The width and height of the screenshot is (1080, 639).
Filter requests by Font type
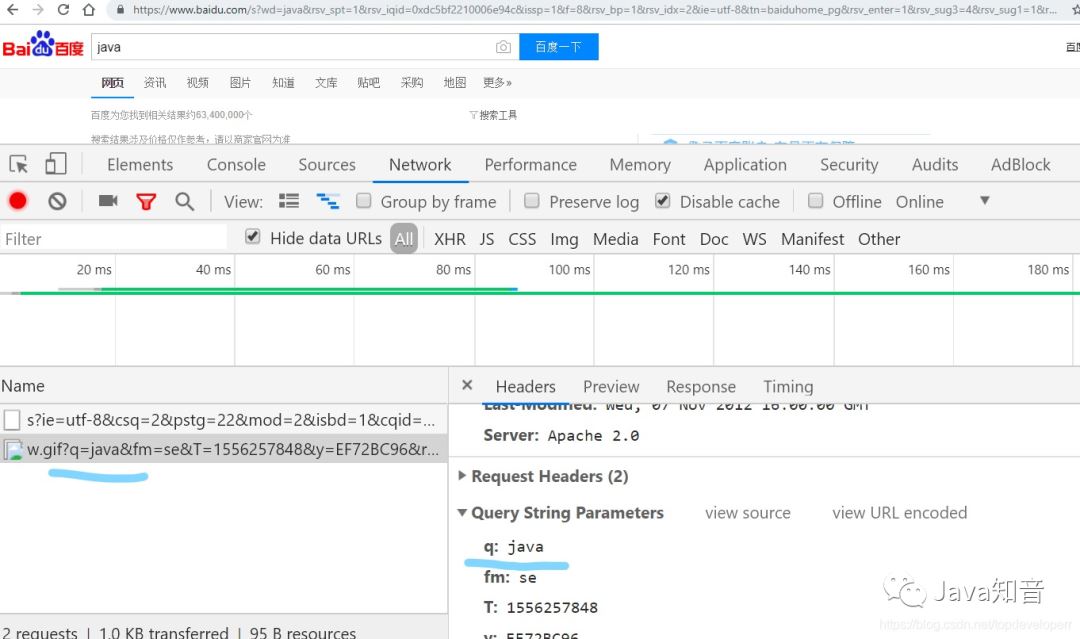click(669, 239)
